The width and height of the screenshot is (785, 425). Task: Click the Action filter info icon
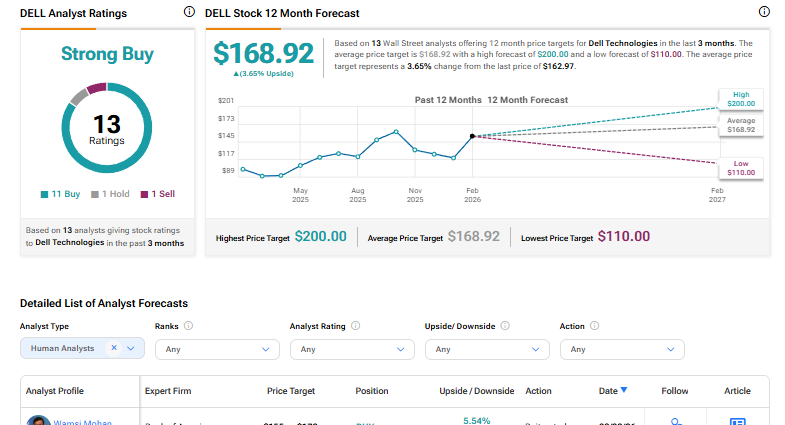594,326
